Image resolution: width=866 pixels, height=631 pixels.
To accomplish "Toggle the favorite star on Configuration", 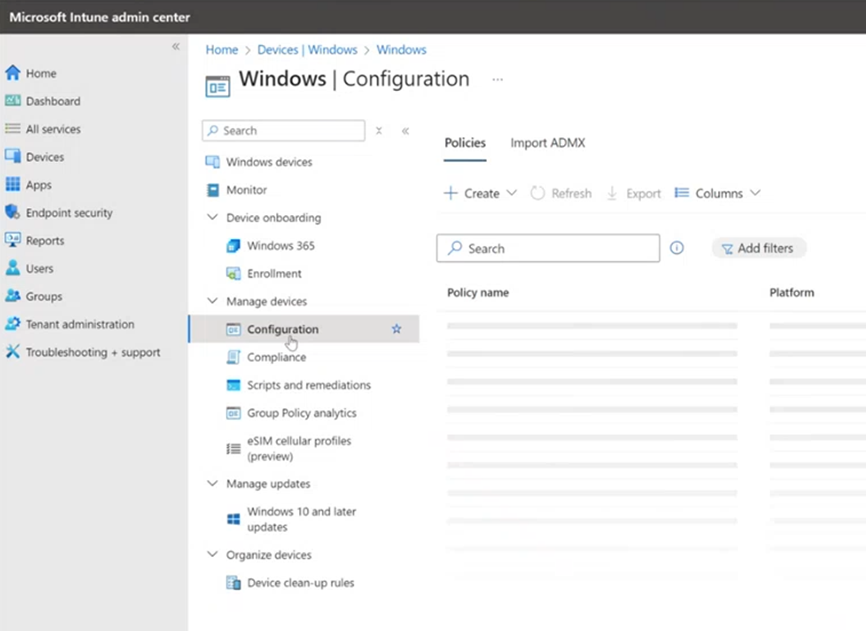I will pos(395,328).
